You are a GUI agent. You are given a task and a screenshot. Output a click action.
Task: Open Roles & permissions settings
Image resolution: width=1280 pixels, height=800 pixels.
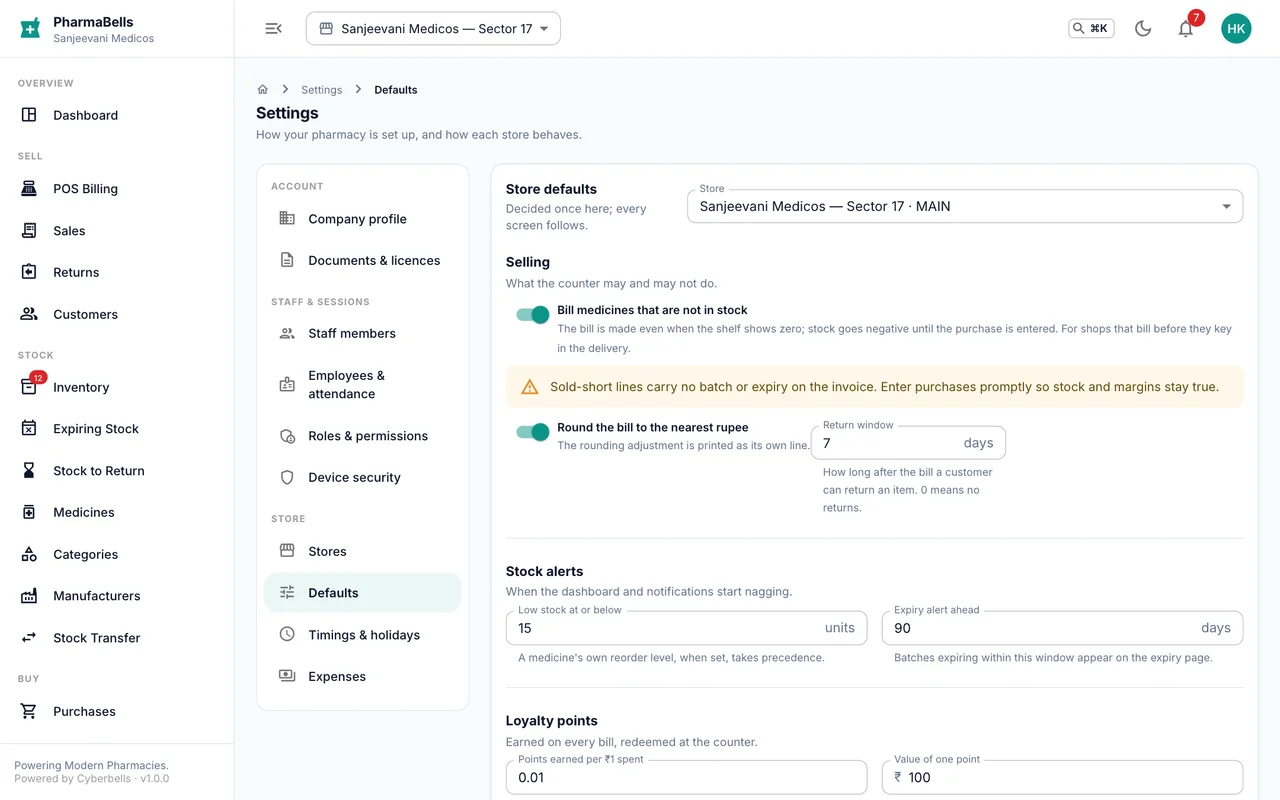(363, 436)
